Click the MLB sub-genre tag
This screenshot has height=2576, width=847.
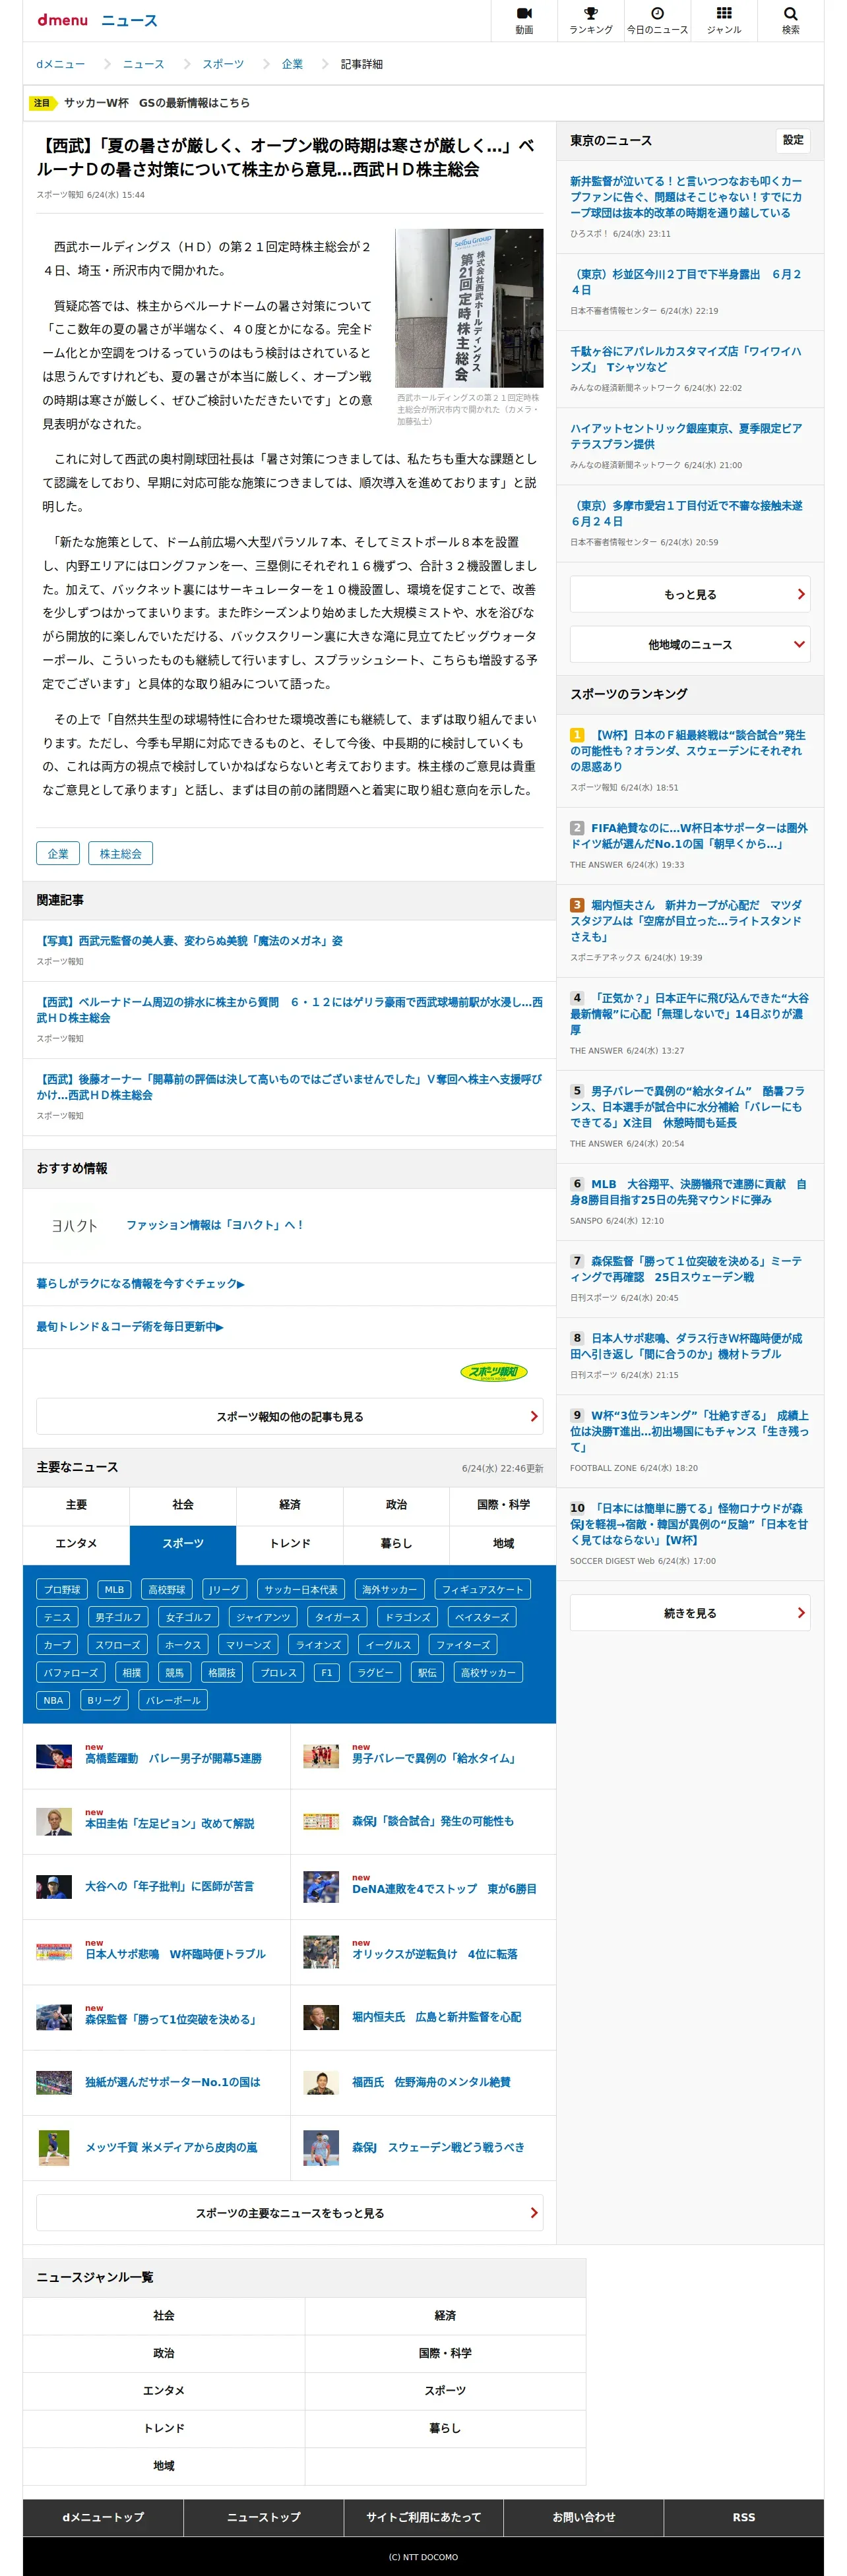pos(114,1589)
